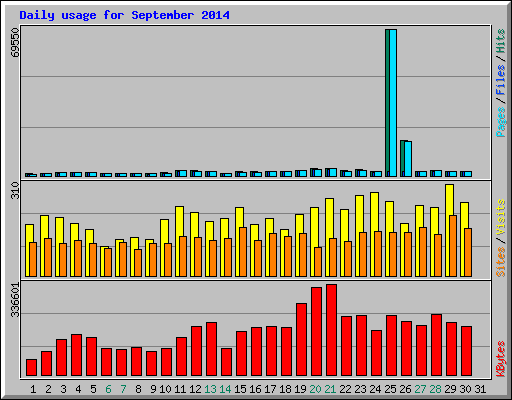Click the 'Daily usage for September 2014' title
Screen dimensions: 512x400
(x=124, y=15)
